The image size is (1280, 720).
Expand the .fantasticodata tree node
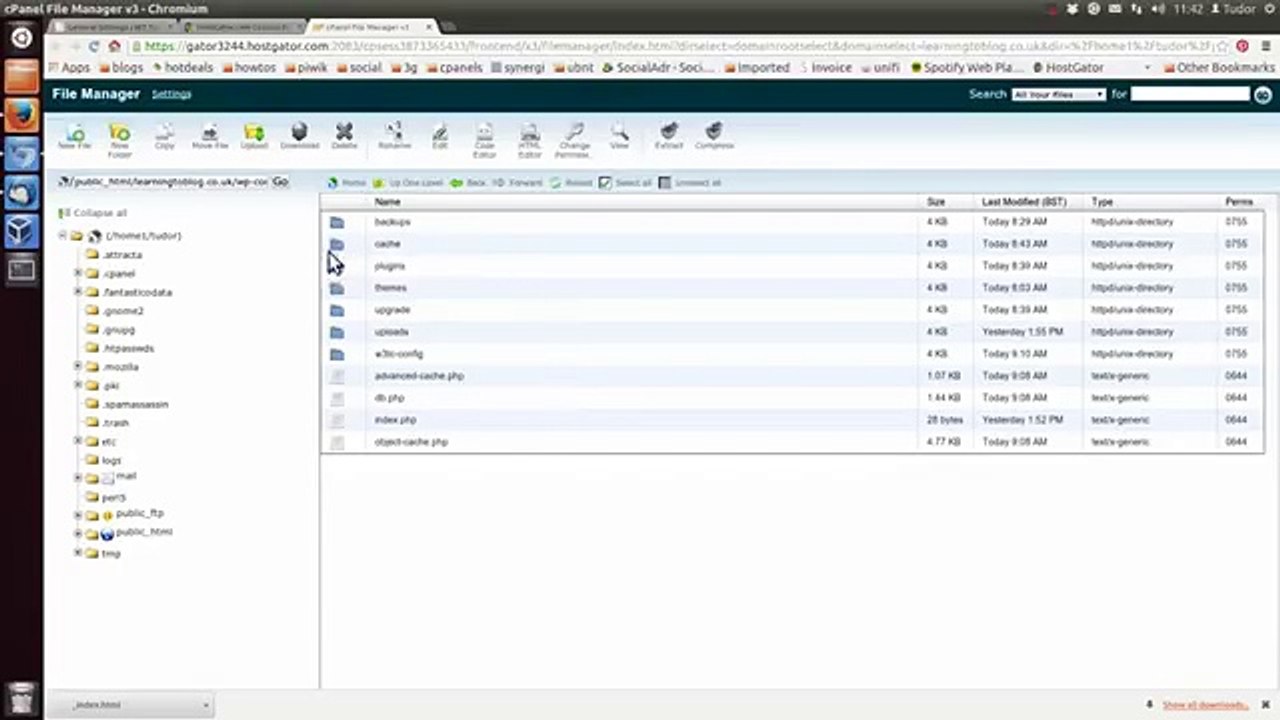click(x=78, y=292)
